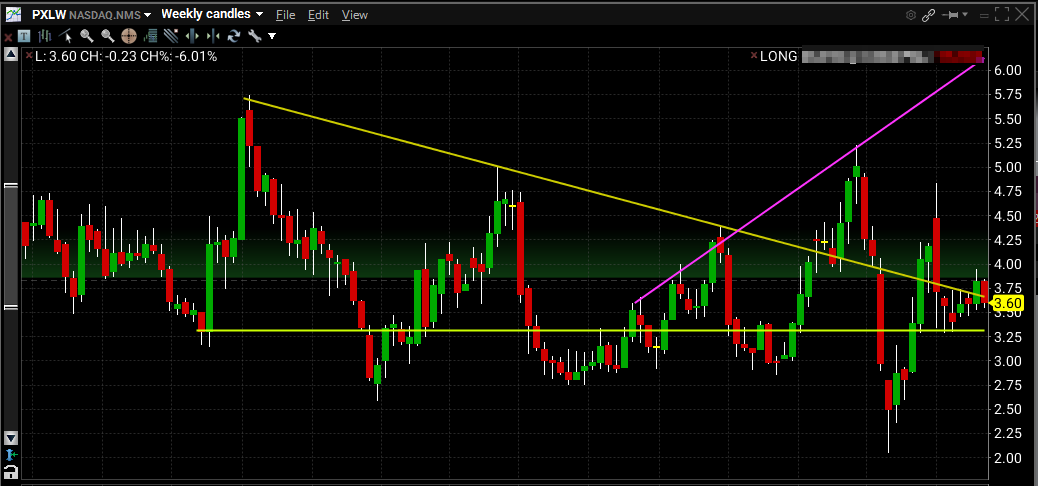The height and width of the screenshot is (486, 1038).
Task: Open the wrench chart settings
Action: 254,36
